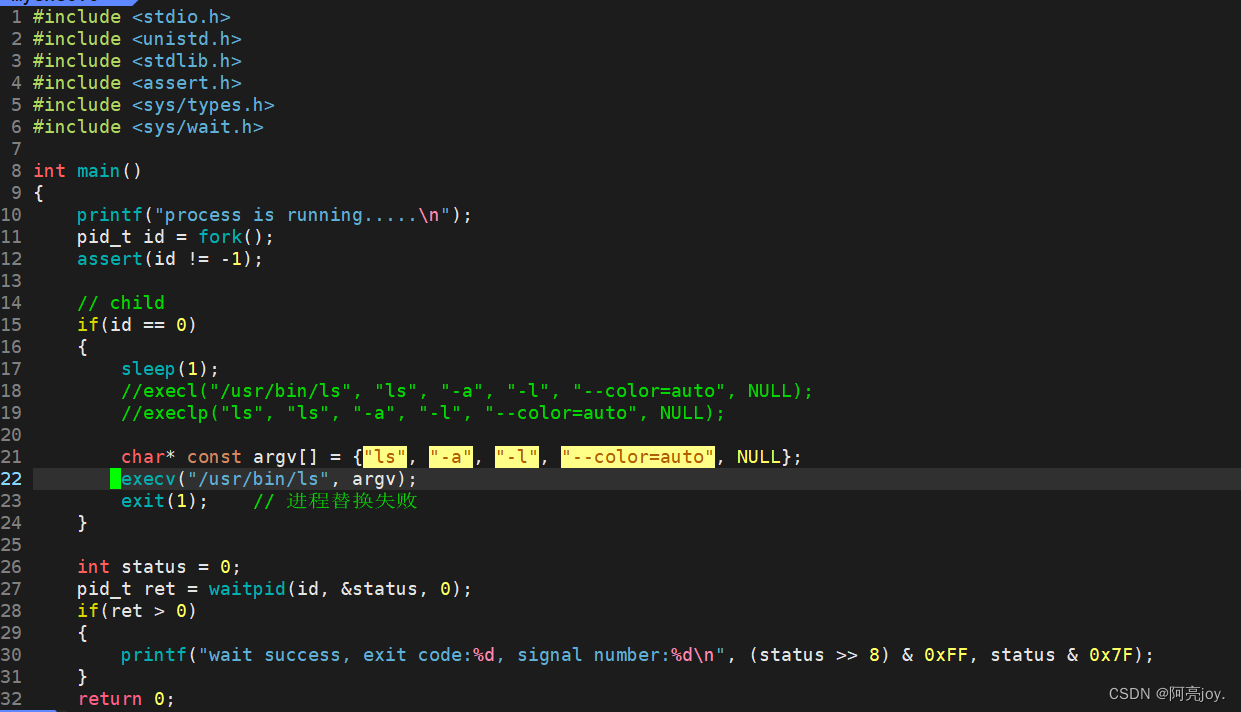Click the 0xFF hex mask
1241x712 pixels.
point(945,655)
